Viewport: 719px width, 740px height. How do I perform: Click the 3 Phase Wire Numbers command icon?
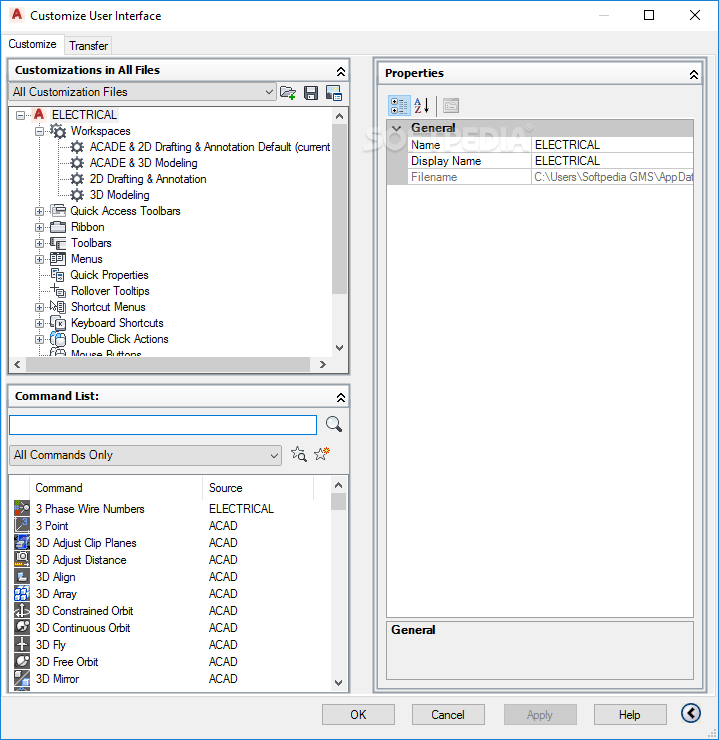[22, 508]
